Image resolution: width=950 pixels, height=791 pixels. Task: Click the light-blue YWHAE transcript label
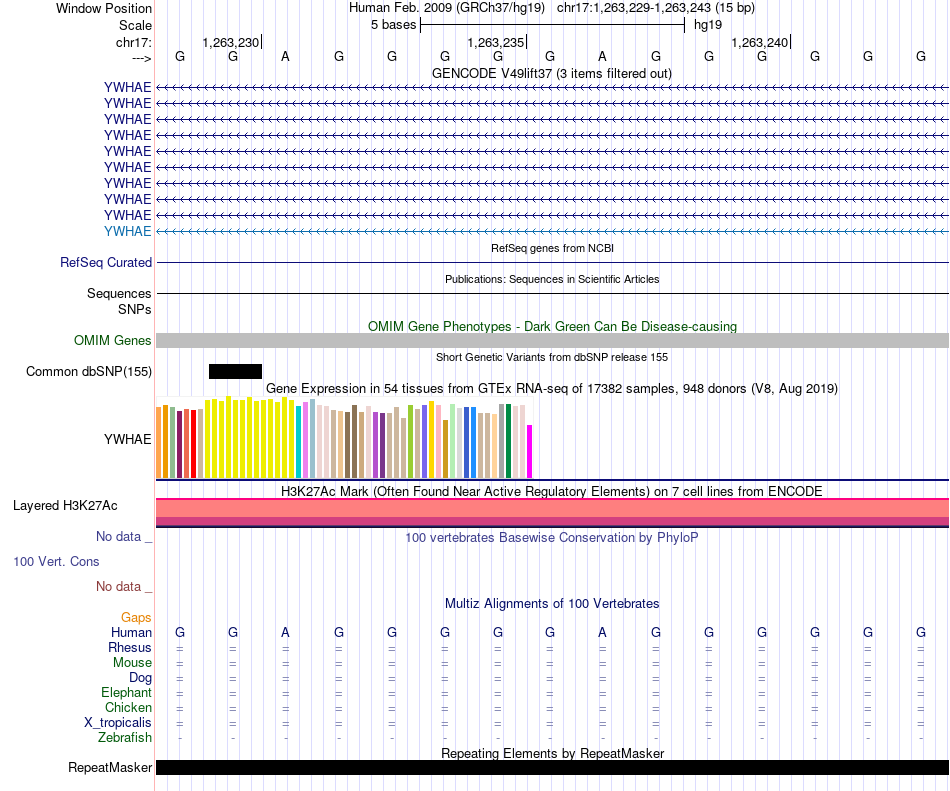127,231
